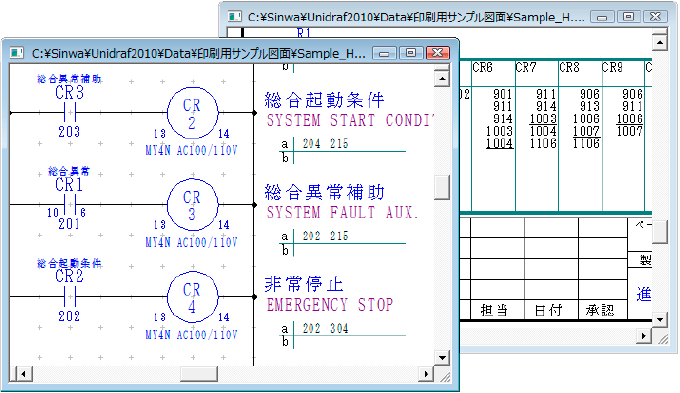This screenshot has height=393, width=680.
Task: Select the CR4 relay coil symbol
Action: tap(193, 297)
